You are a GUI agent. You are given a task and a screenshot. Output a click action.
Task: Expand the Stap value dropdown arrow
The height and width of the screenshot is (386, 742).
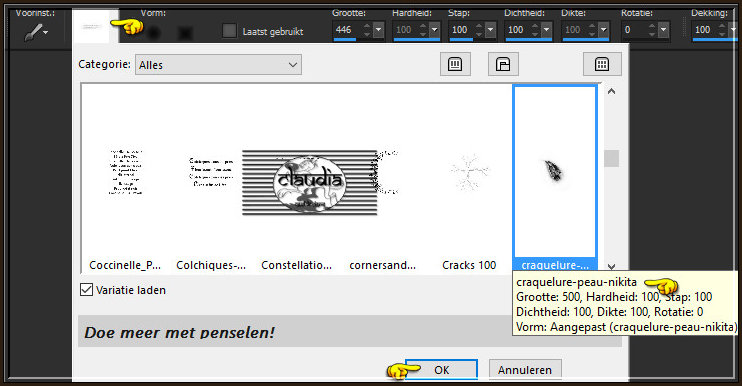pyautogui.click(x=490, y=30)
